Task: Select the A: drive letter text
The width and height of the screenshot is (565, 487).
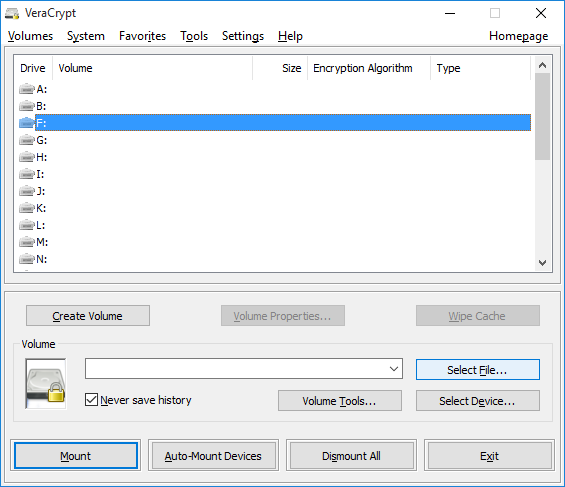Action: (x=41, y=89)
